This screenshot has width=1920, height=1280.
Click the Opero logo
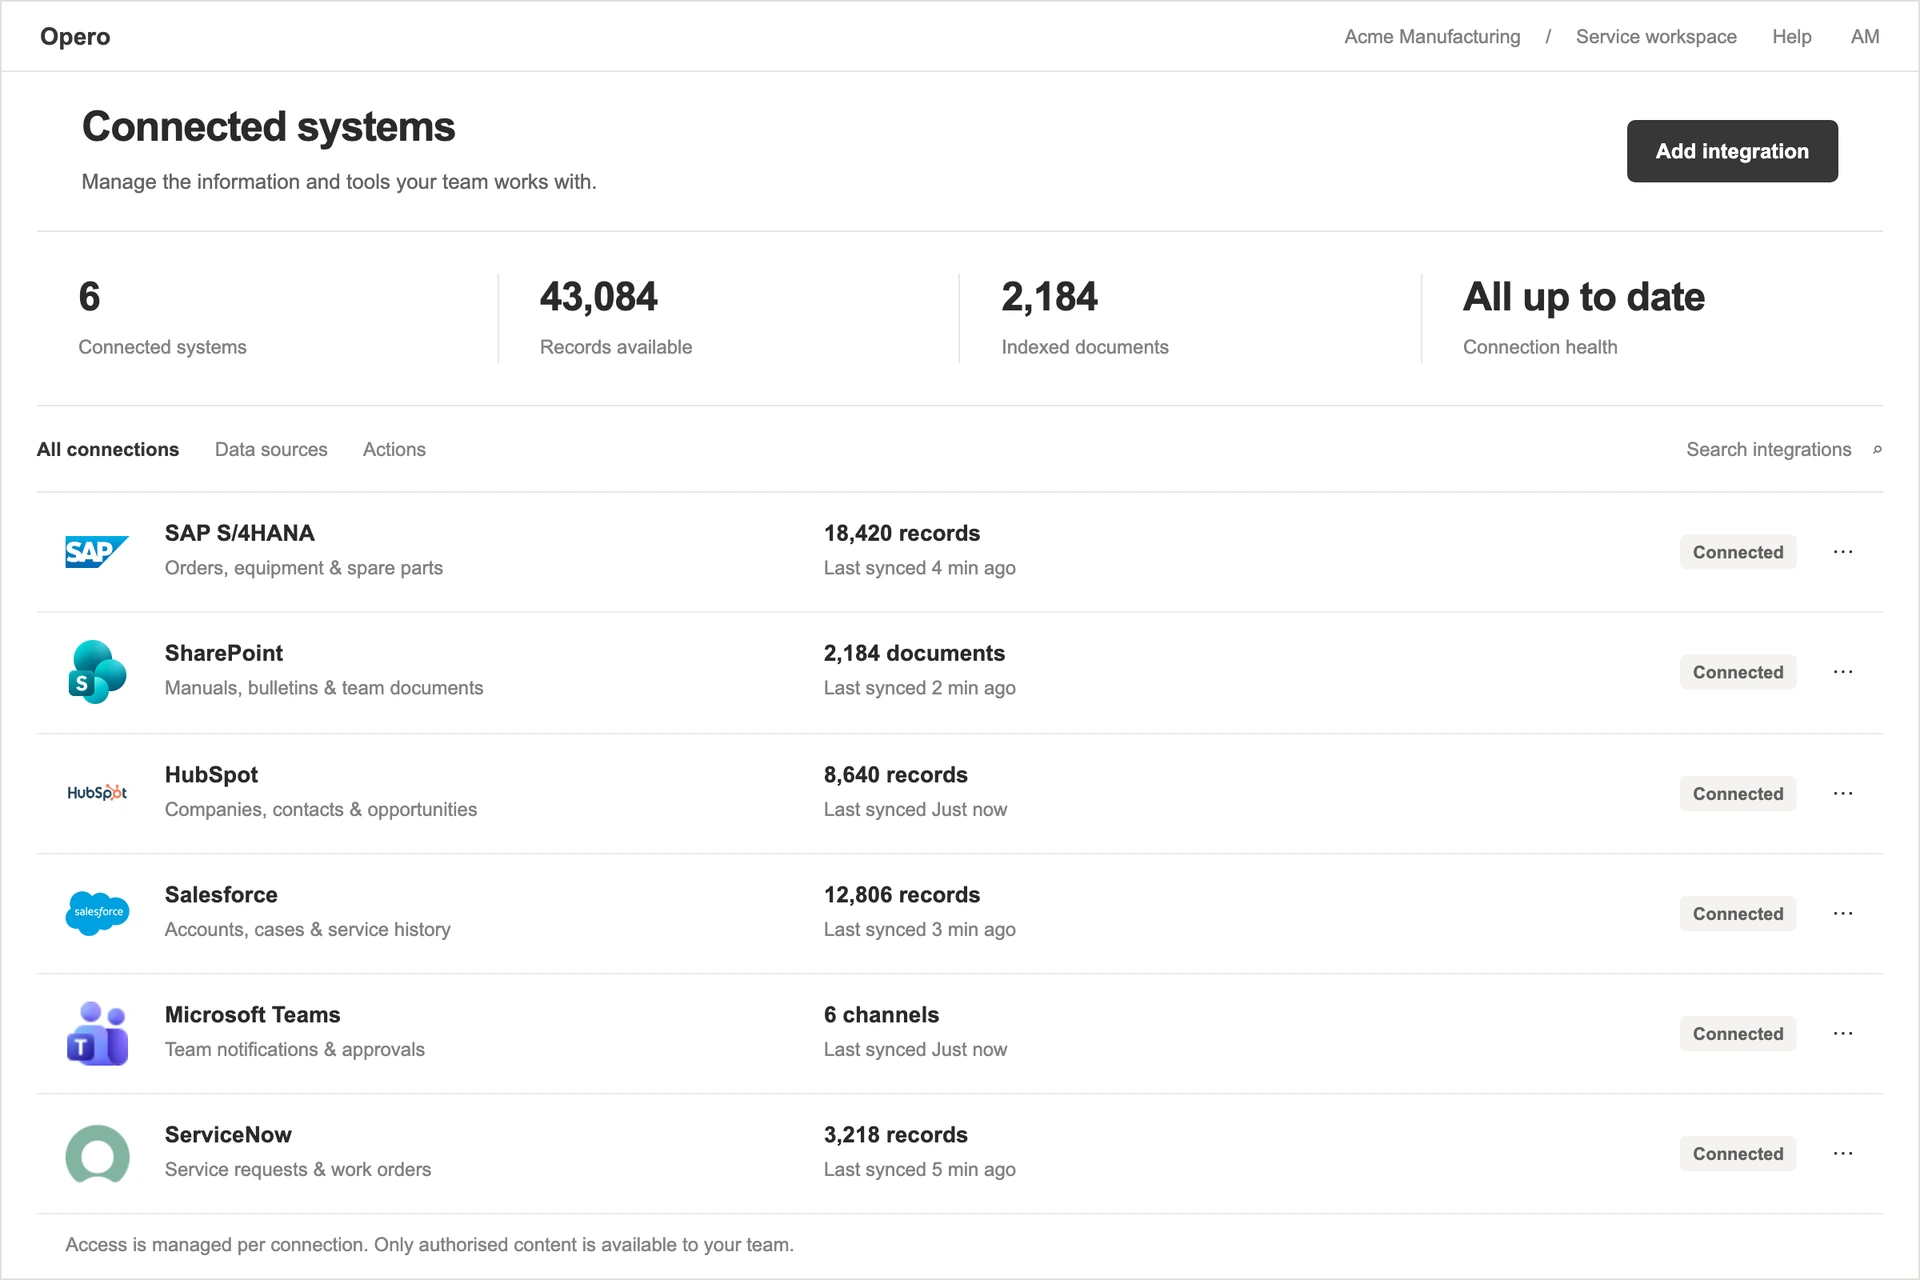[75, 37]
